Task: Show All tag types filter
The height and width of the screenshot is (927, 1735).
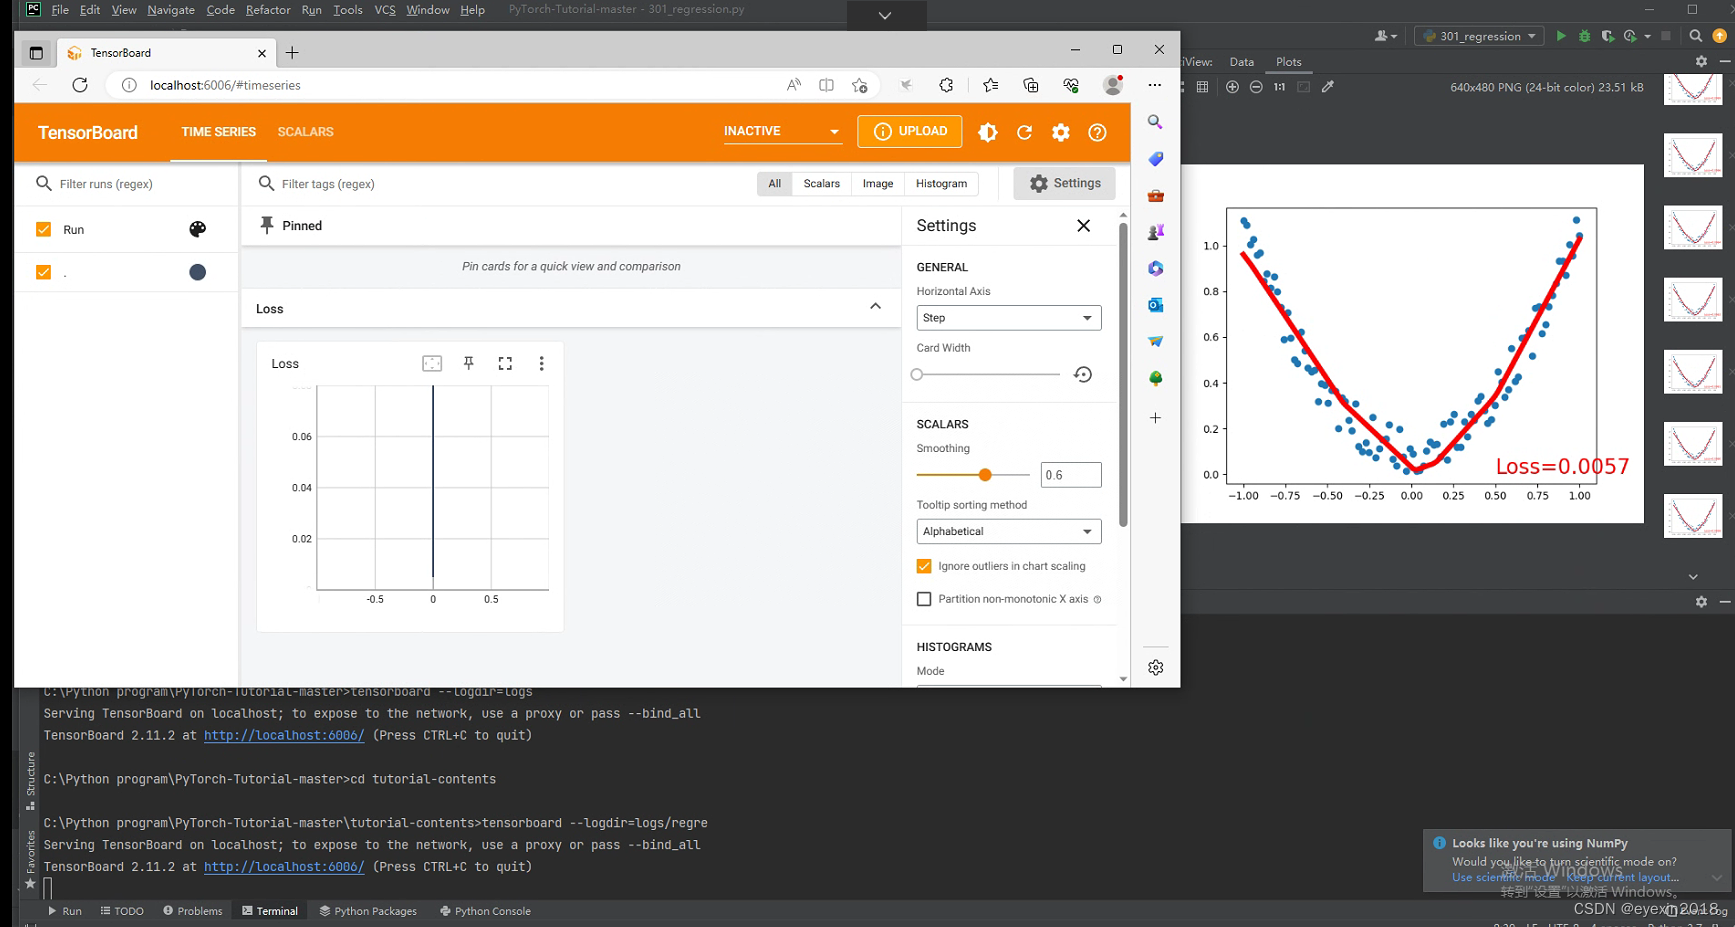Action: click(x=775, y=184)
